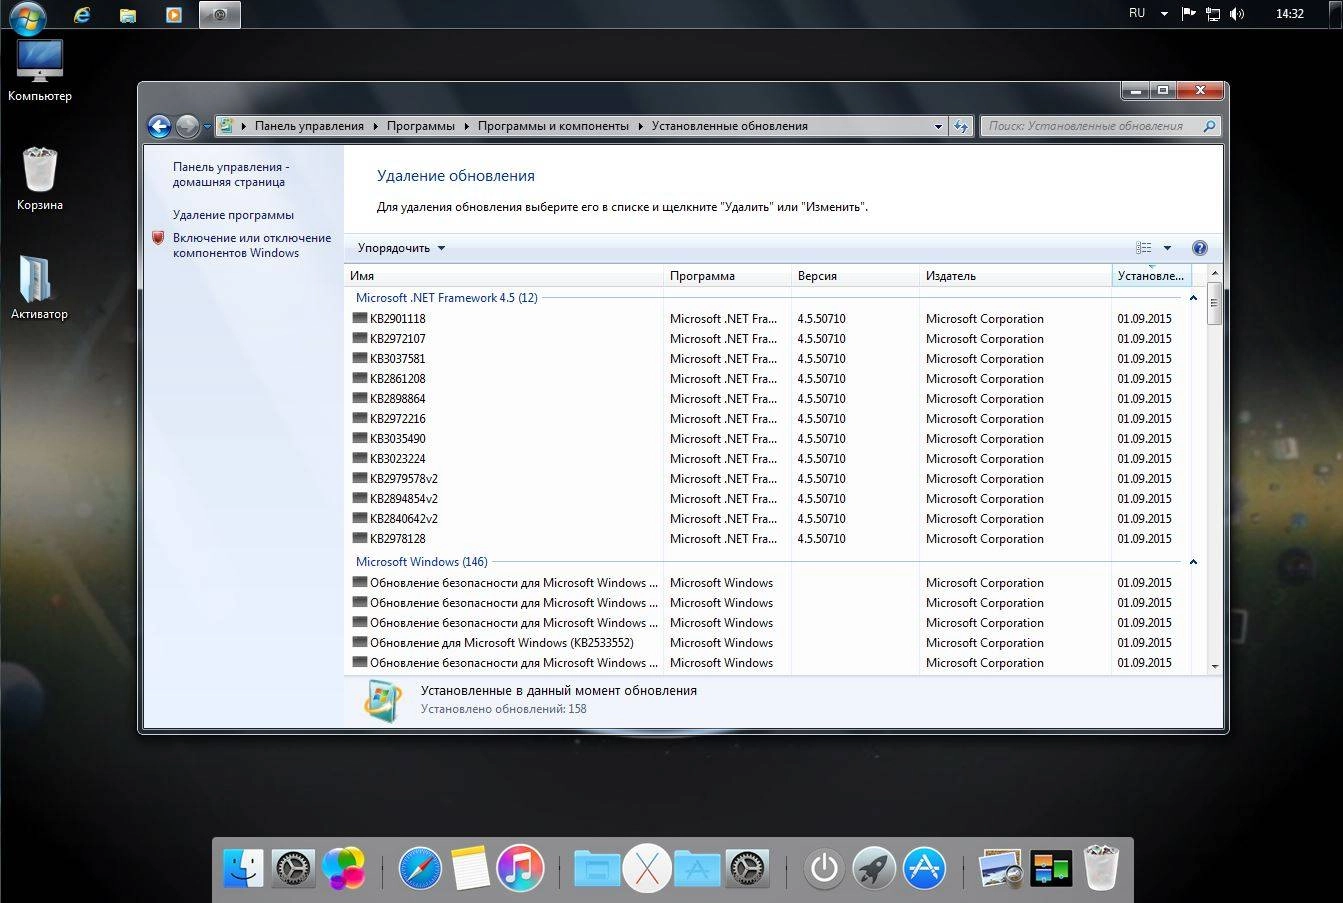Open the help question mark icon
This screenshot has height=903, width=1343.
[1200, 248]
